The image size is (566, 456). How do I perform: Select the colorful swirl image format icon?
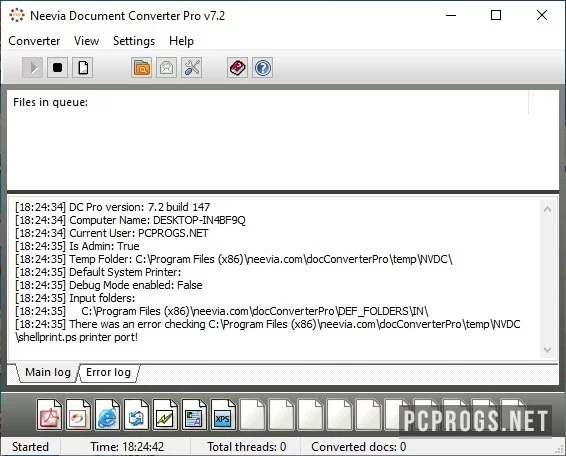coord(78,415)
